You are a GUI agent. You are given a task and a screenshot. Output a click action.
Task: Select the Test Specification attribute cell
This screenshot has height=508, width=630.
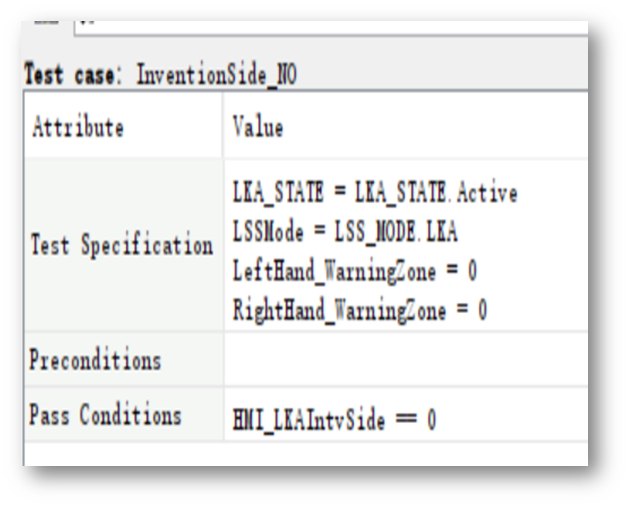tap(121, 245)
